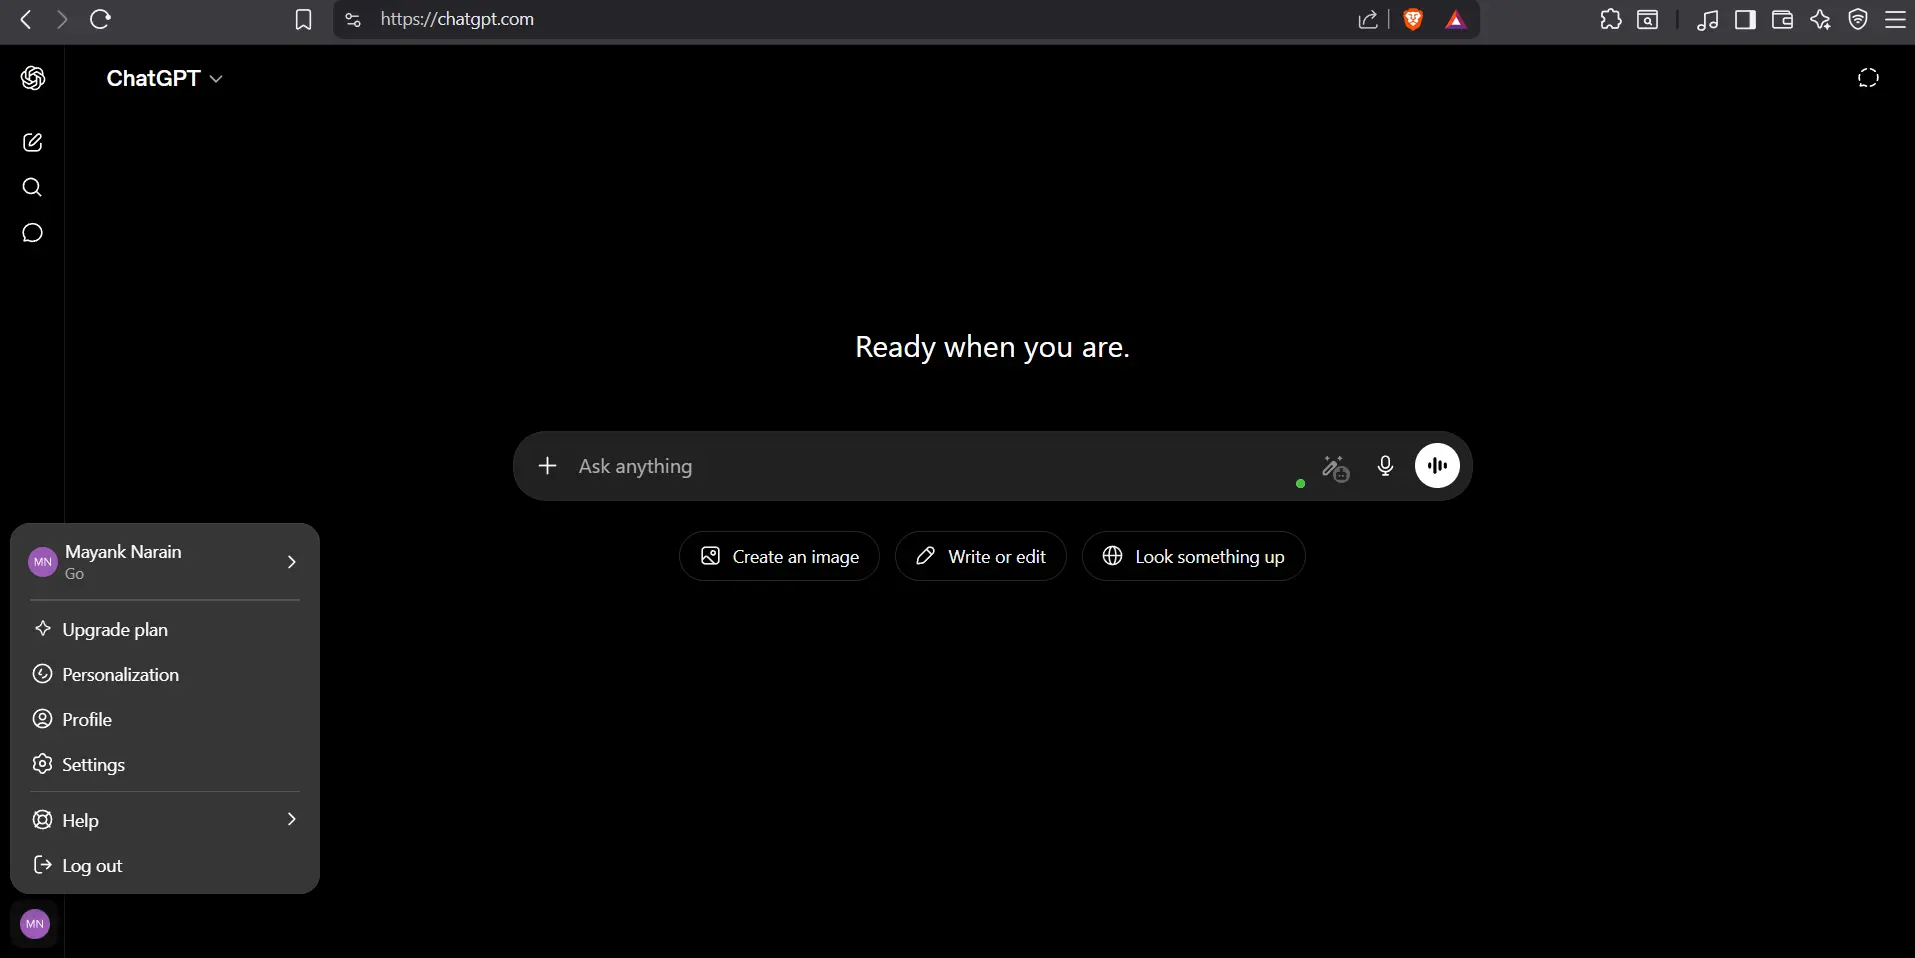Click the ChatGPT logo icon in sidebar
This screenshot has height=958, width=1915.
[33, 78]
